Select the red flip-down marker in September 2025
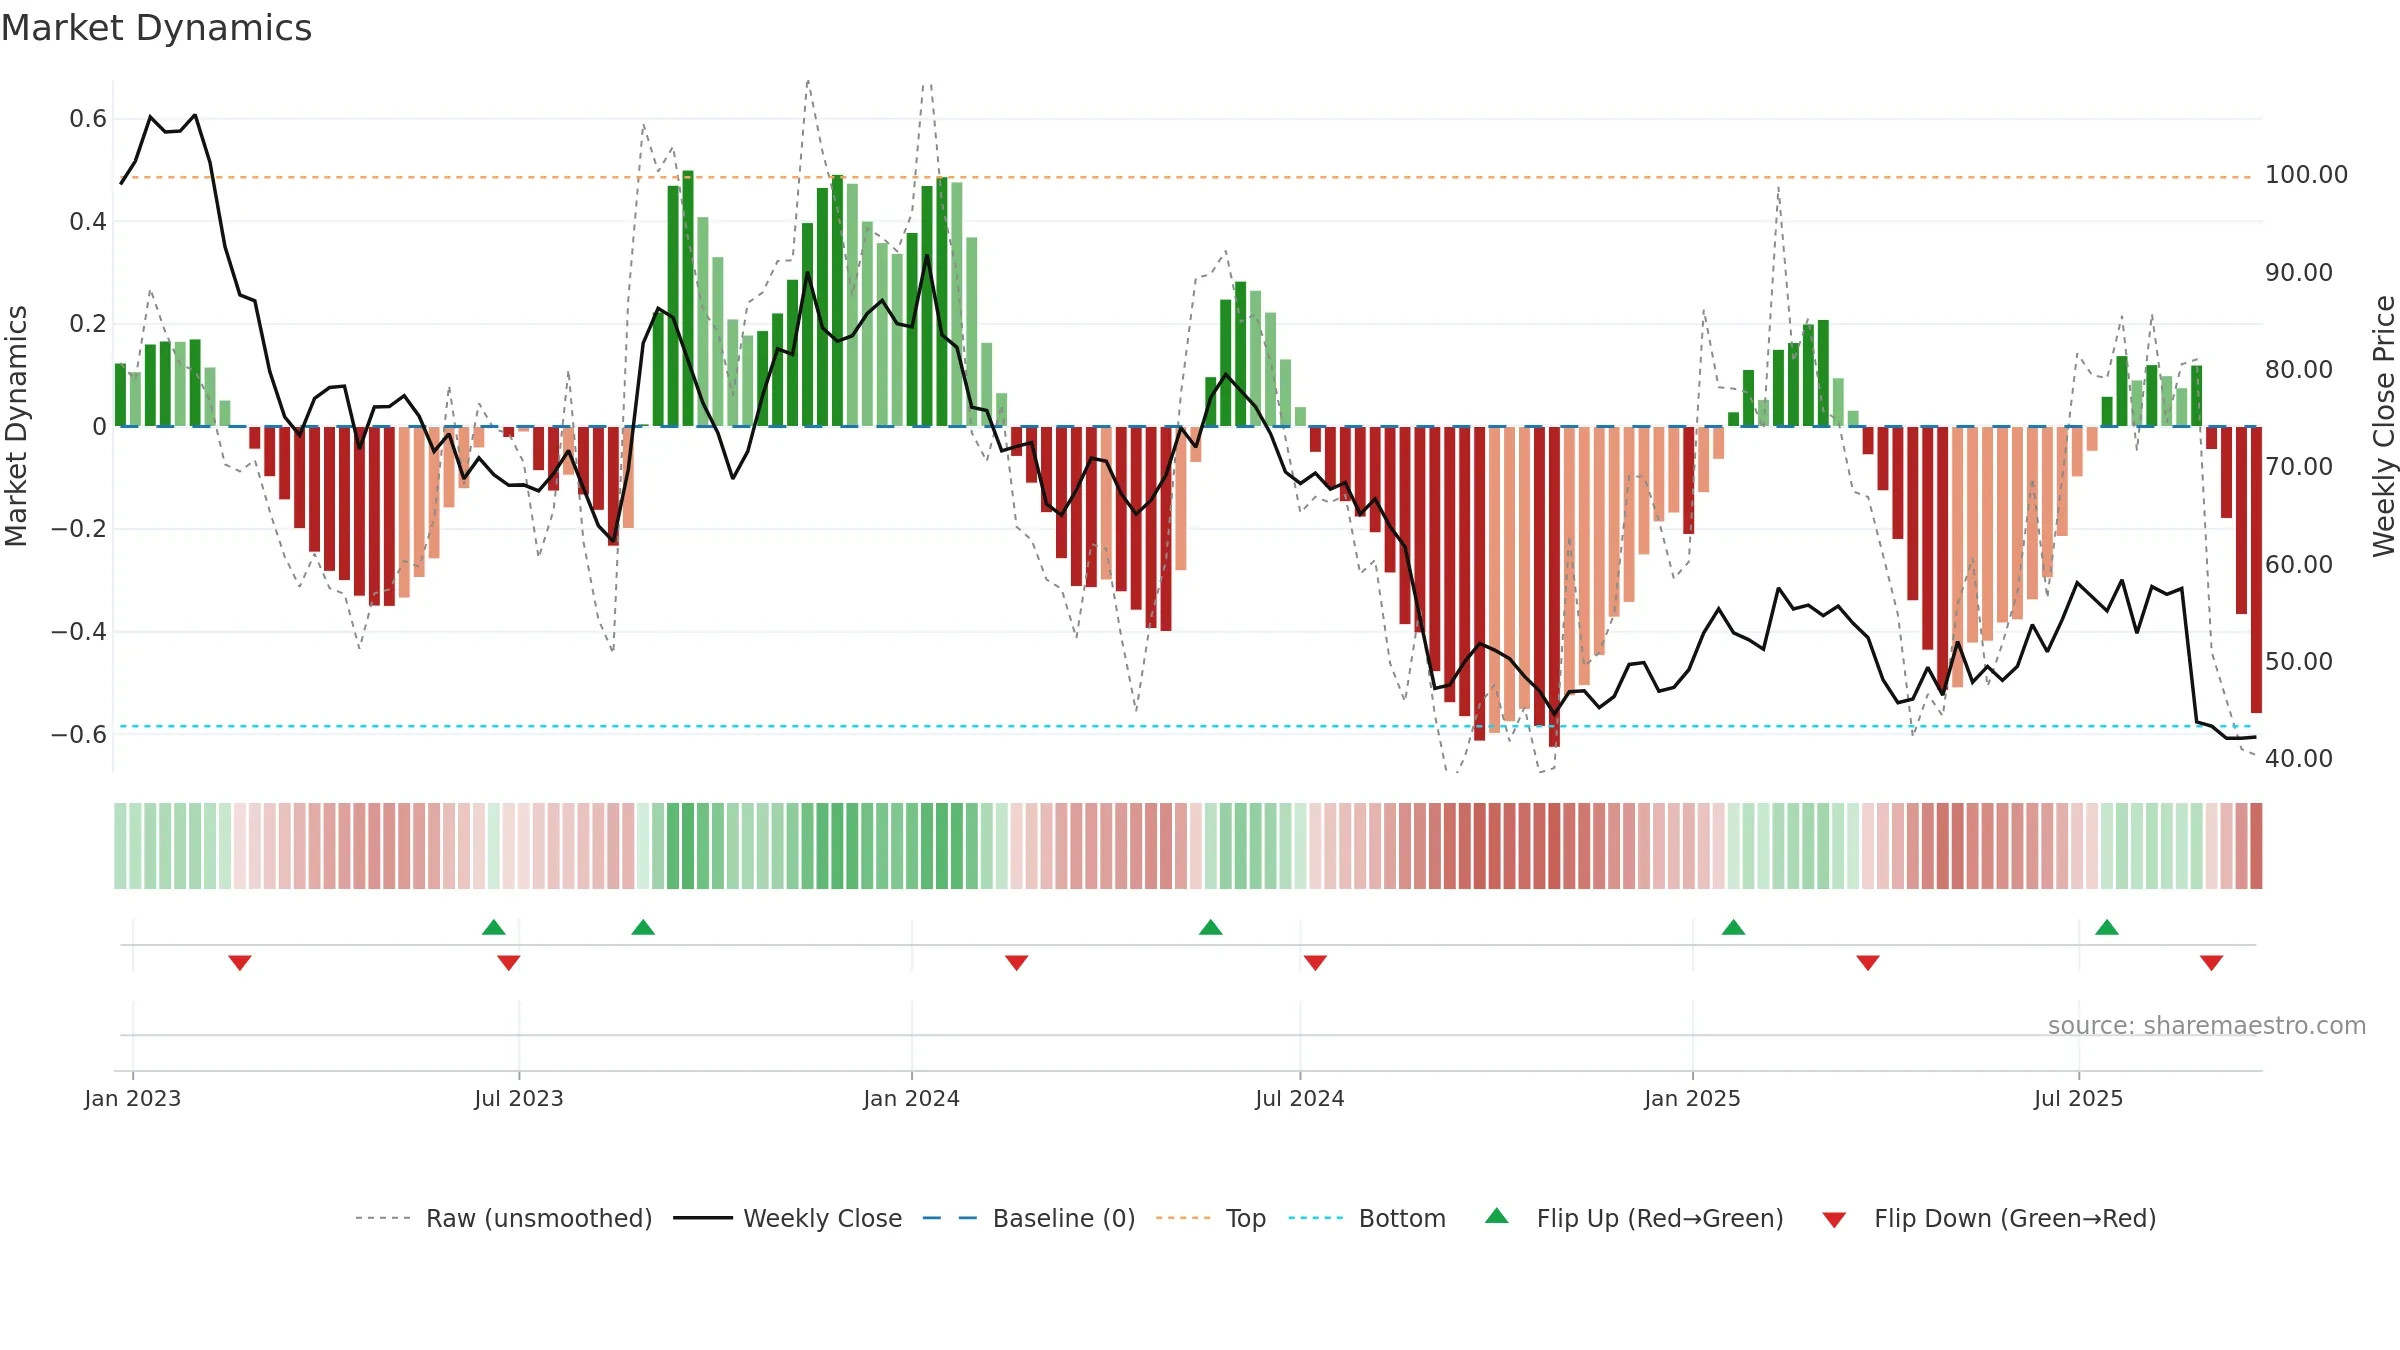The height and width of the screenshot is (1350, 2400). coord(2212,963)
